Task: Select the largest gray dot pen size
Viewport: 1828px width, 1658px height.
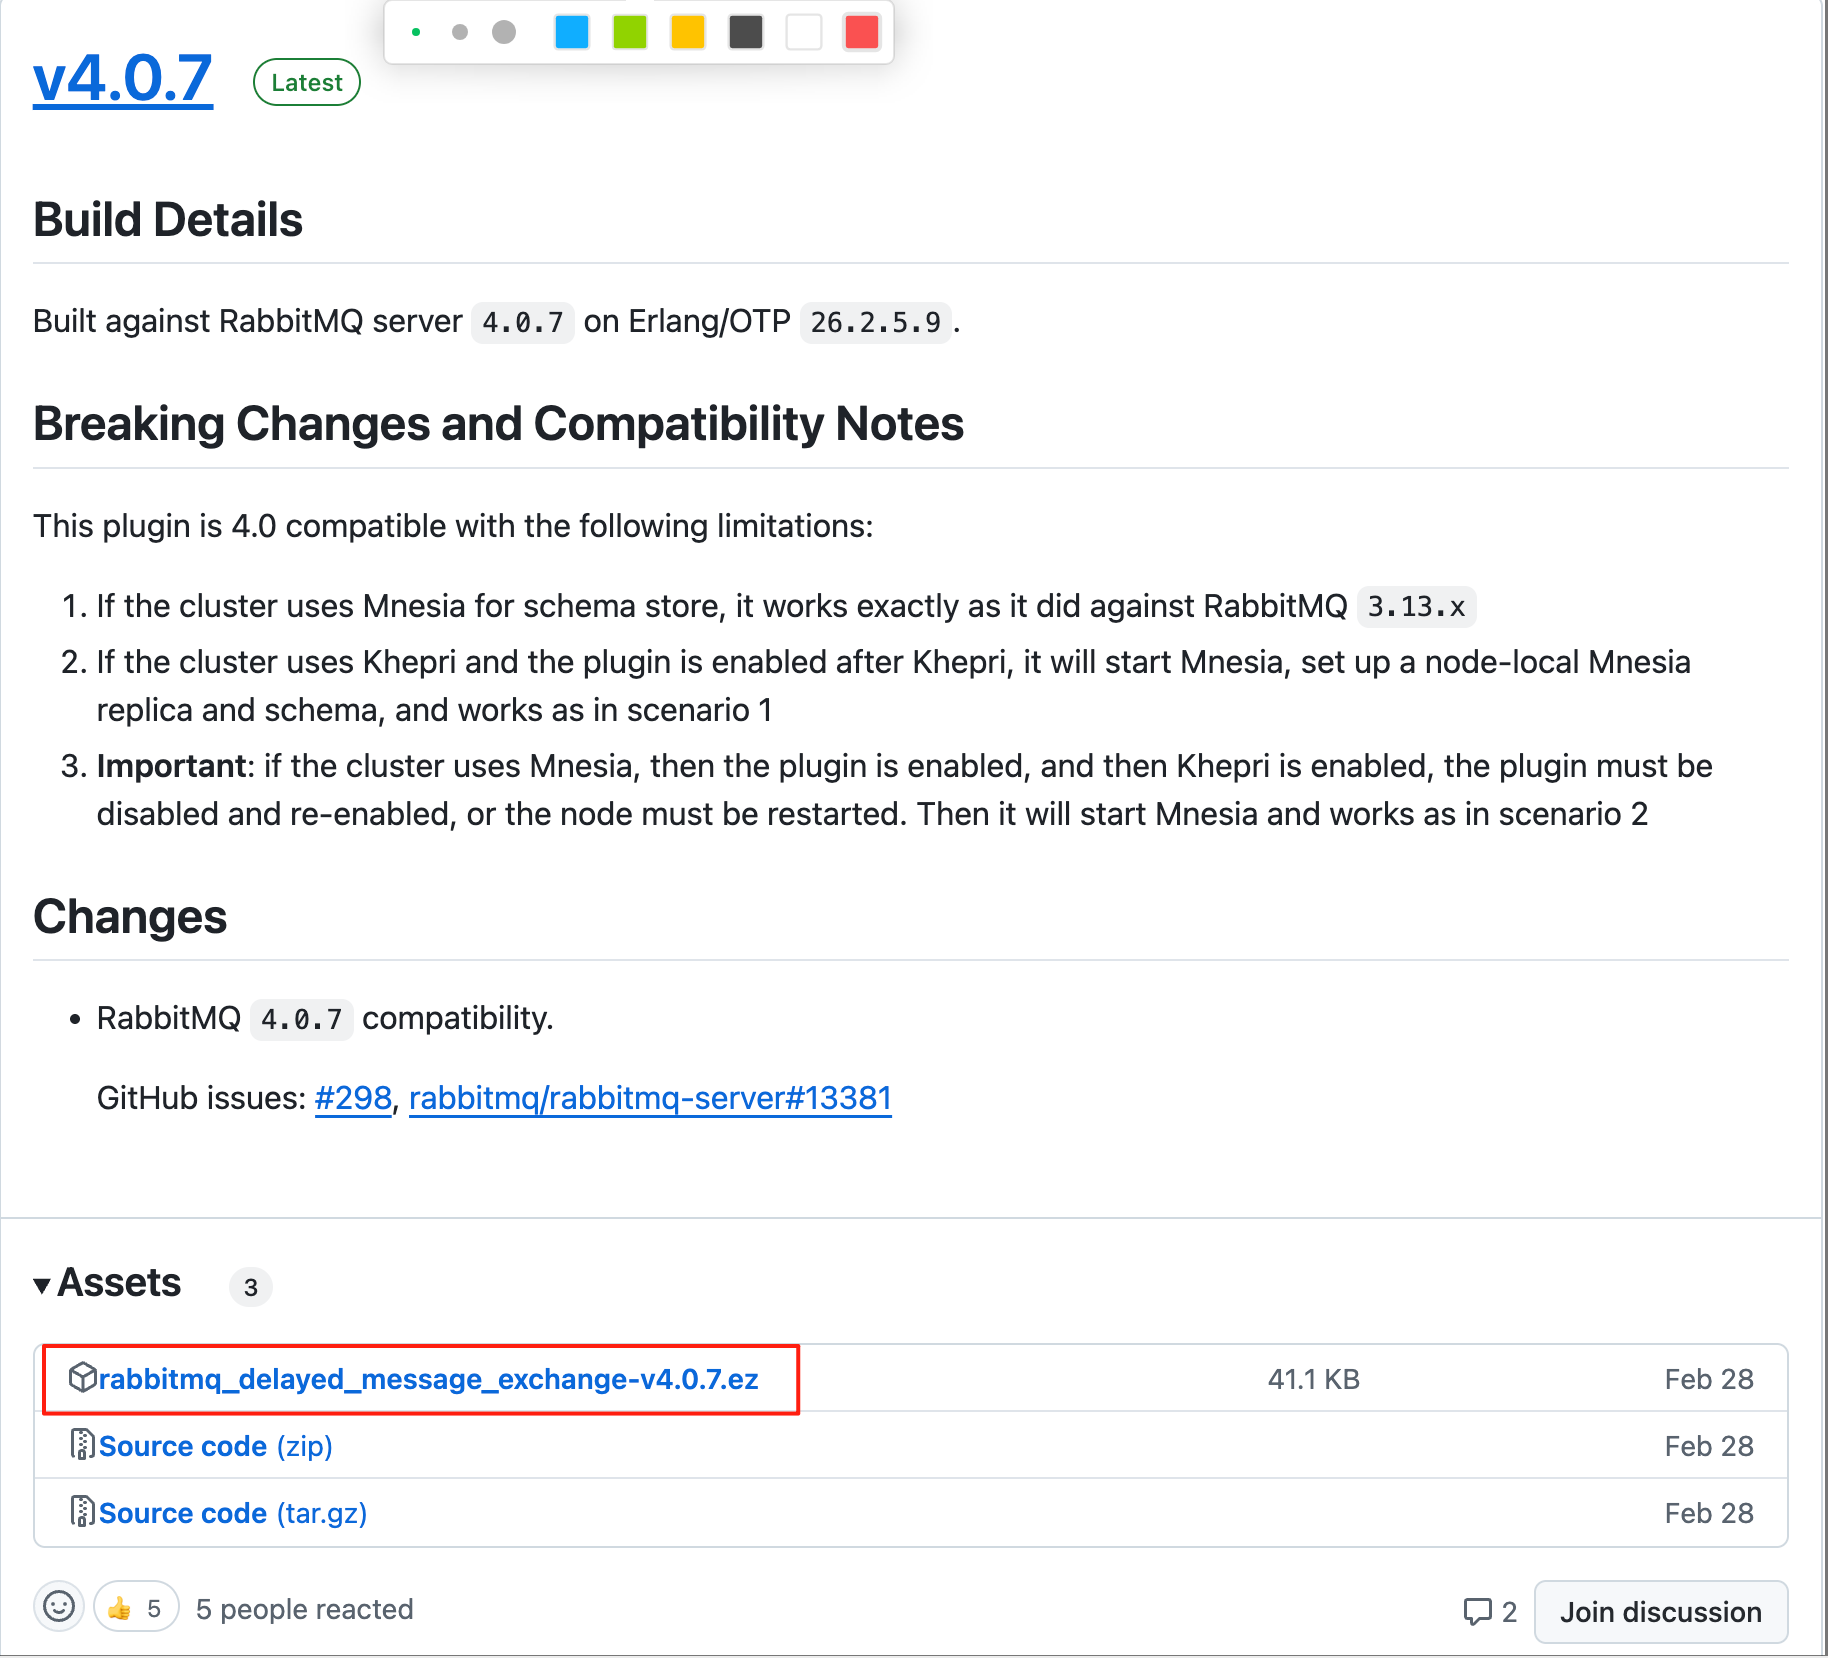Action: 504,32
